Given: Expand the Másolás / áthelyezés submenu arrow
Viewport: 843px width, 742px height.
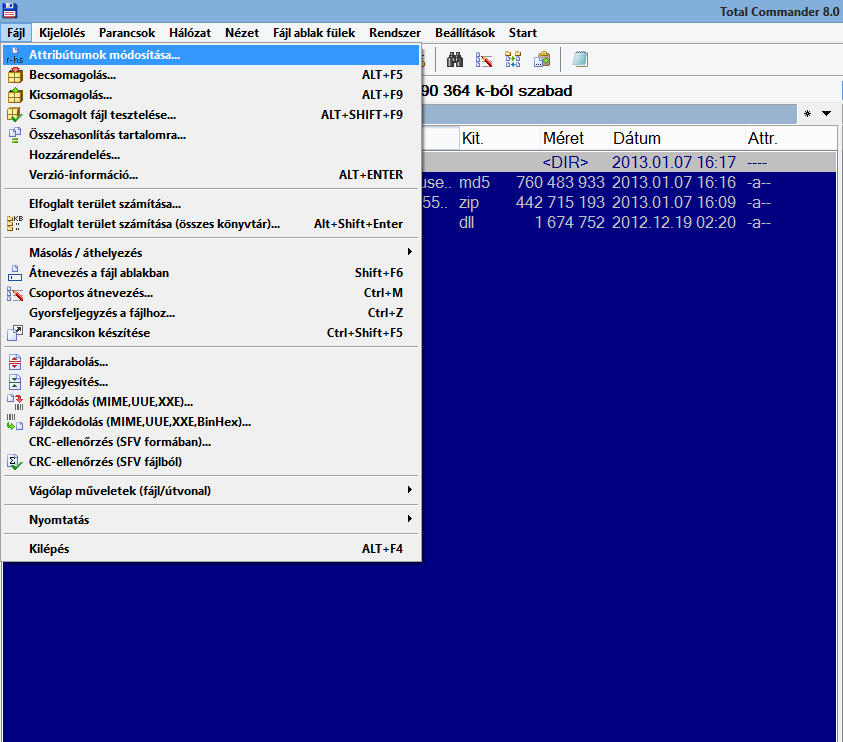Looking at the screenshot, I should [x=410, y=252].
